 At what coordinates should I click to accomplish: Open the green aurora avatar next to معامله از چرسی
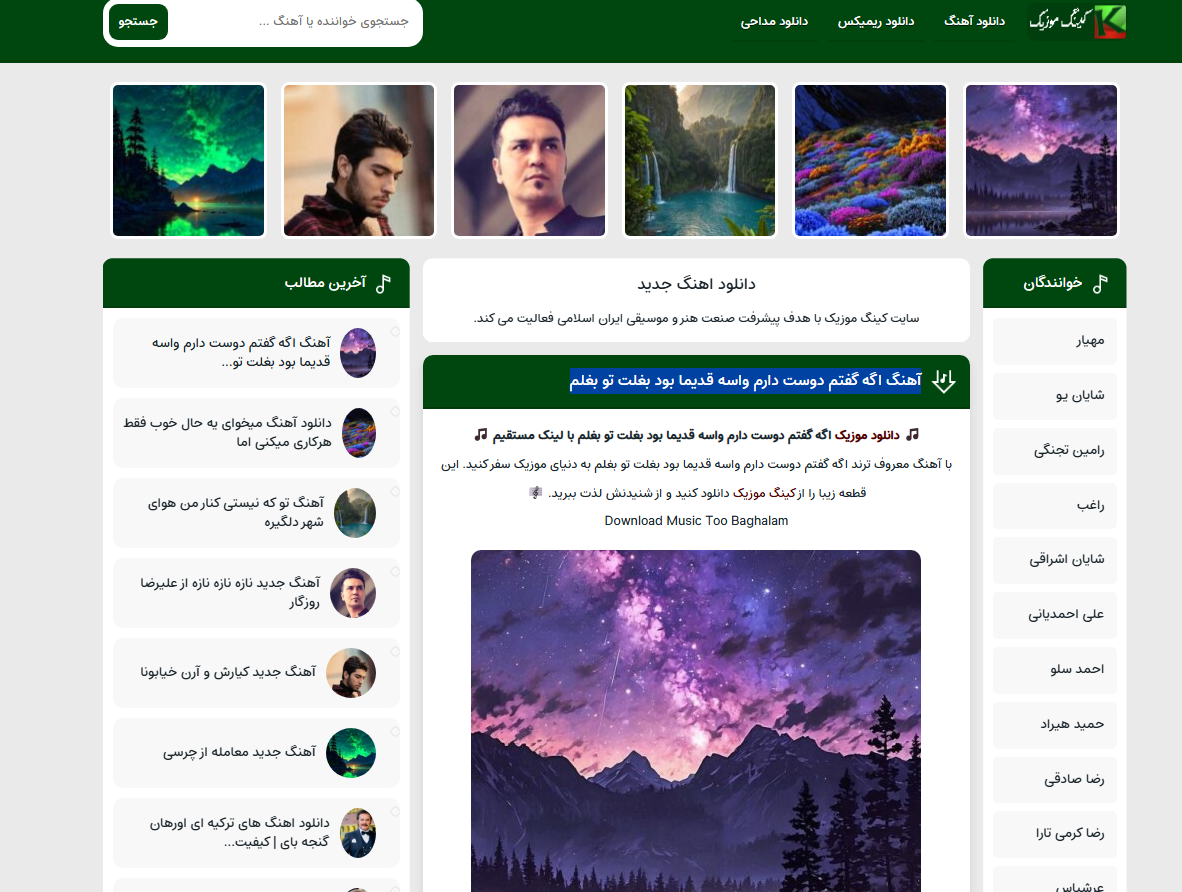351,753
